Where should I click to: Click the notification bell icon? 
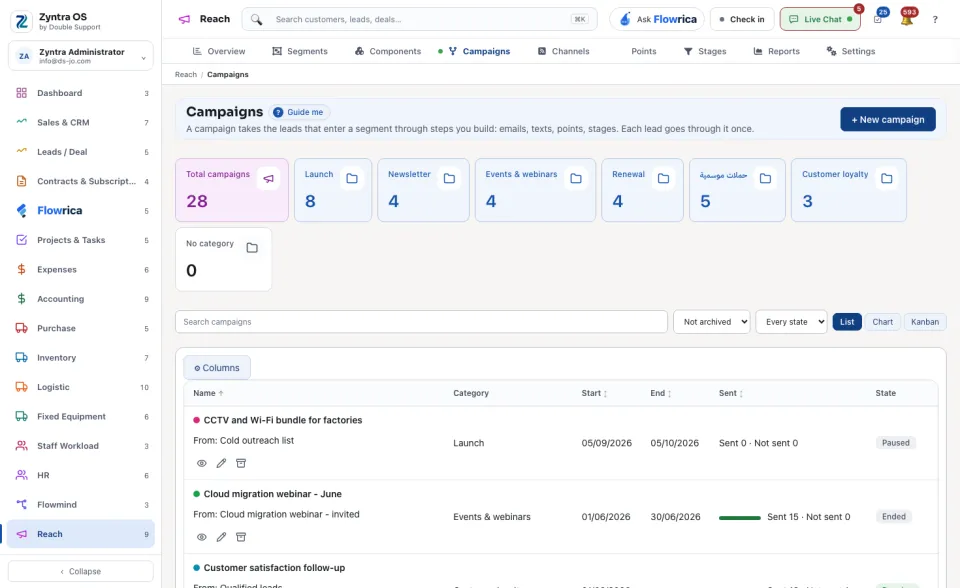907,19
